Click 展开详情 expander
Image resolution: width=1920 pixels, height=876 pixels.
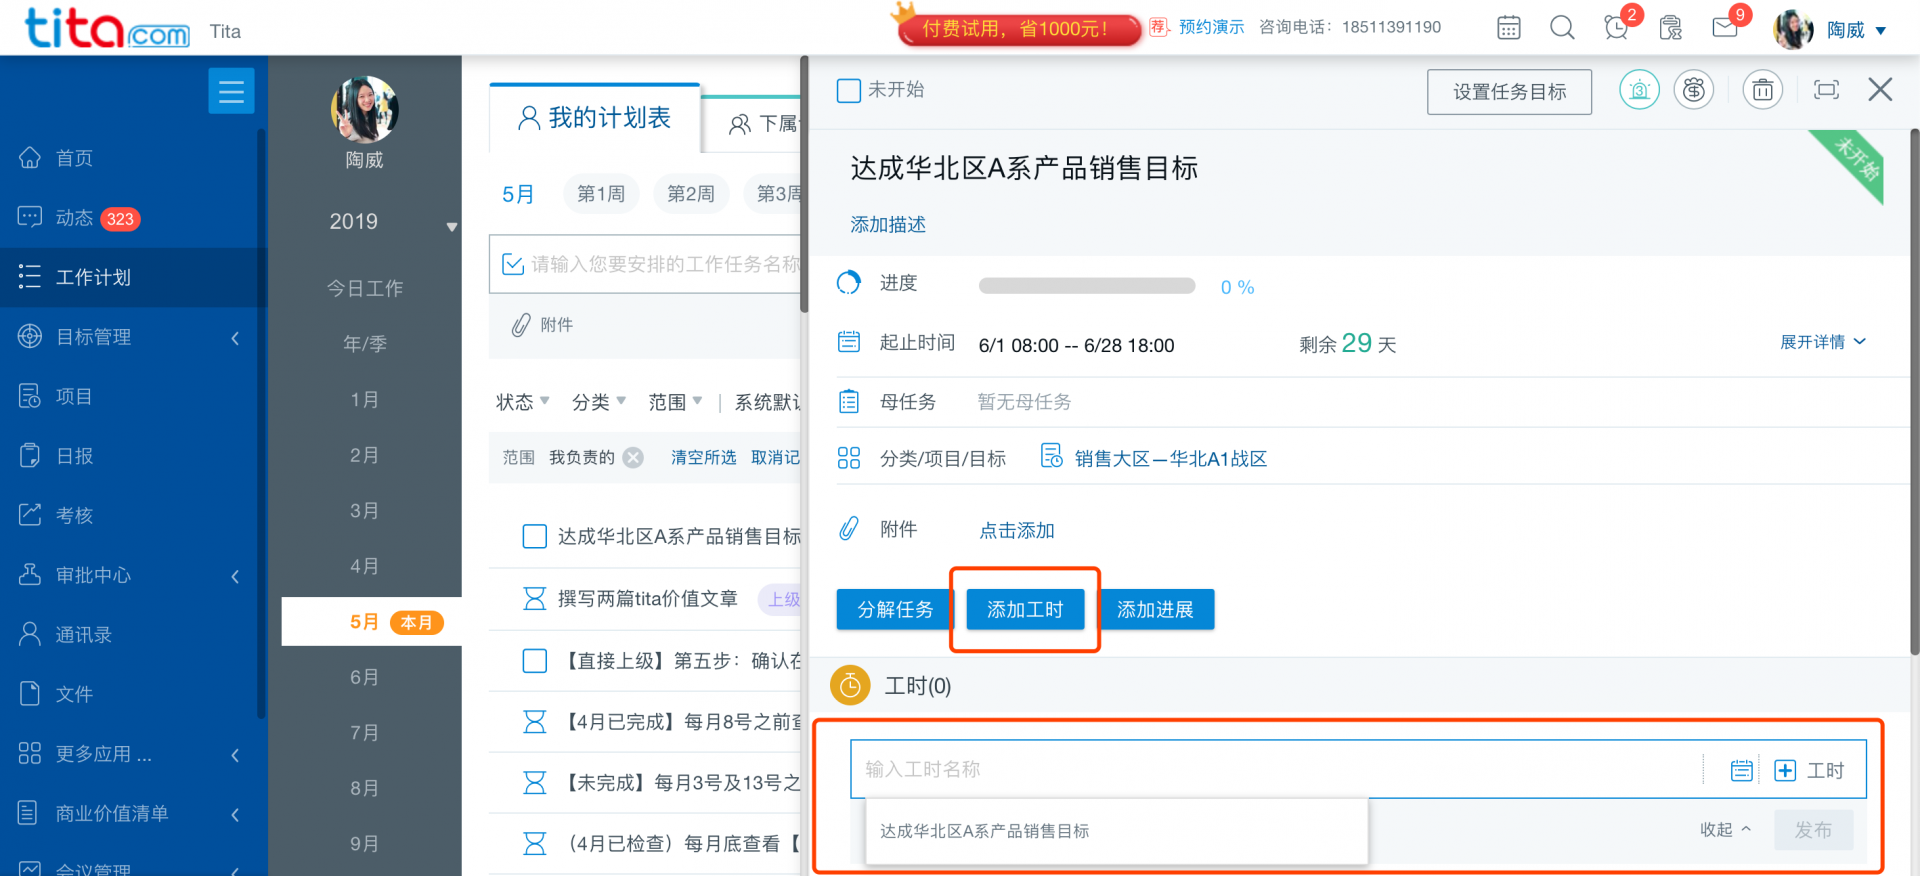[1823, 342]
